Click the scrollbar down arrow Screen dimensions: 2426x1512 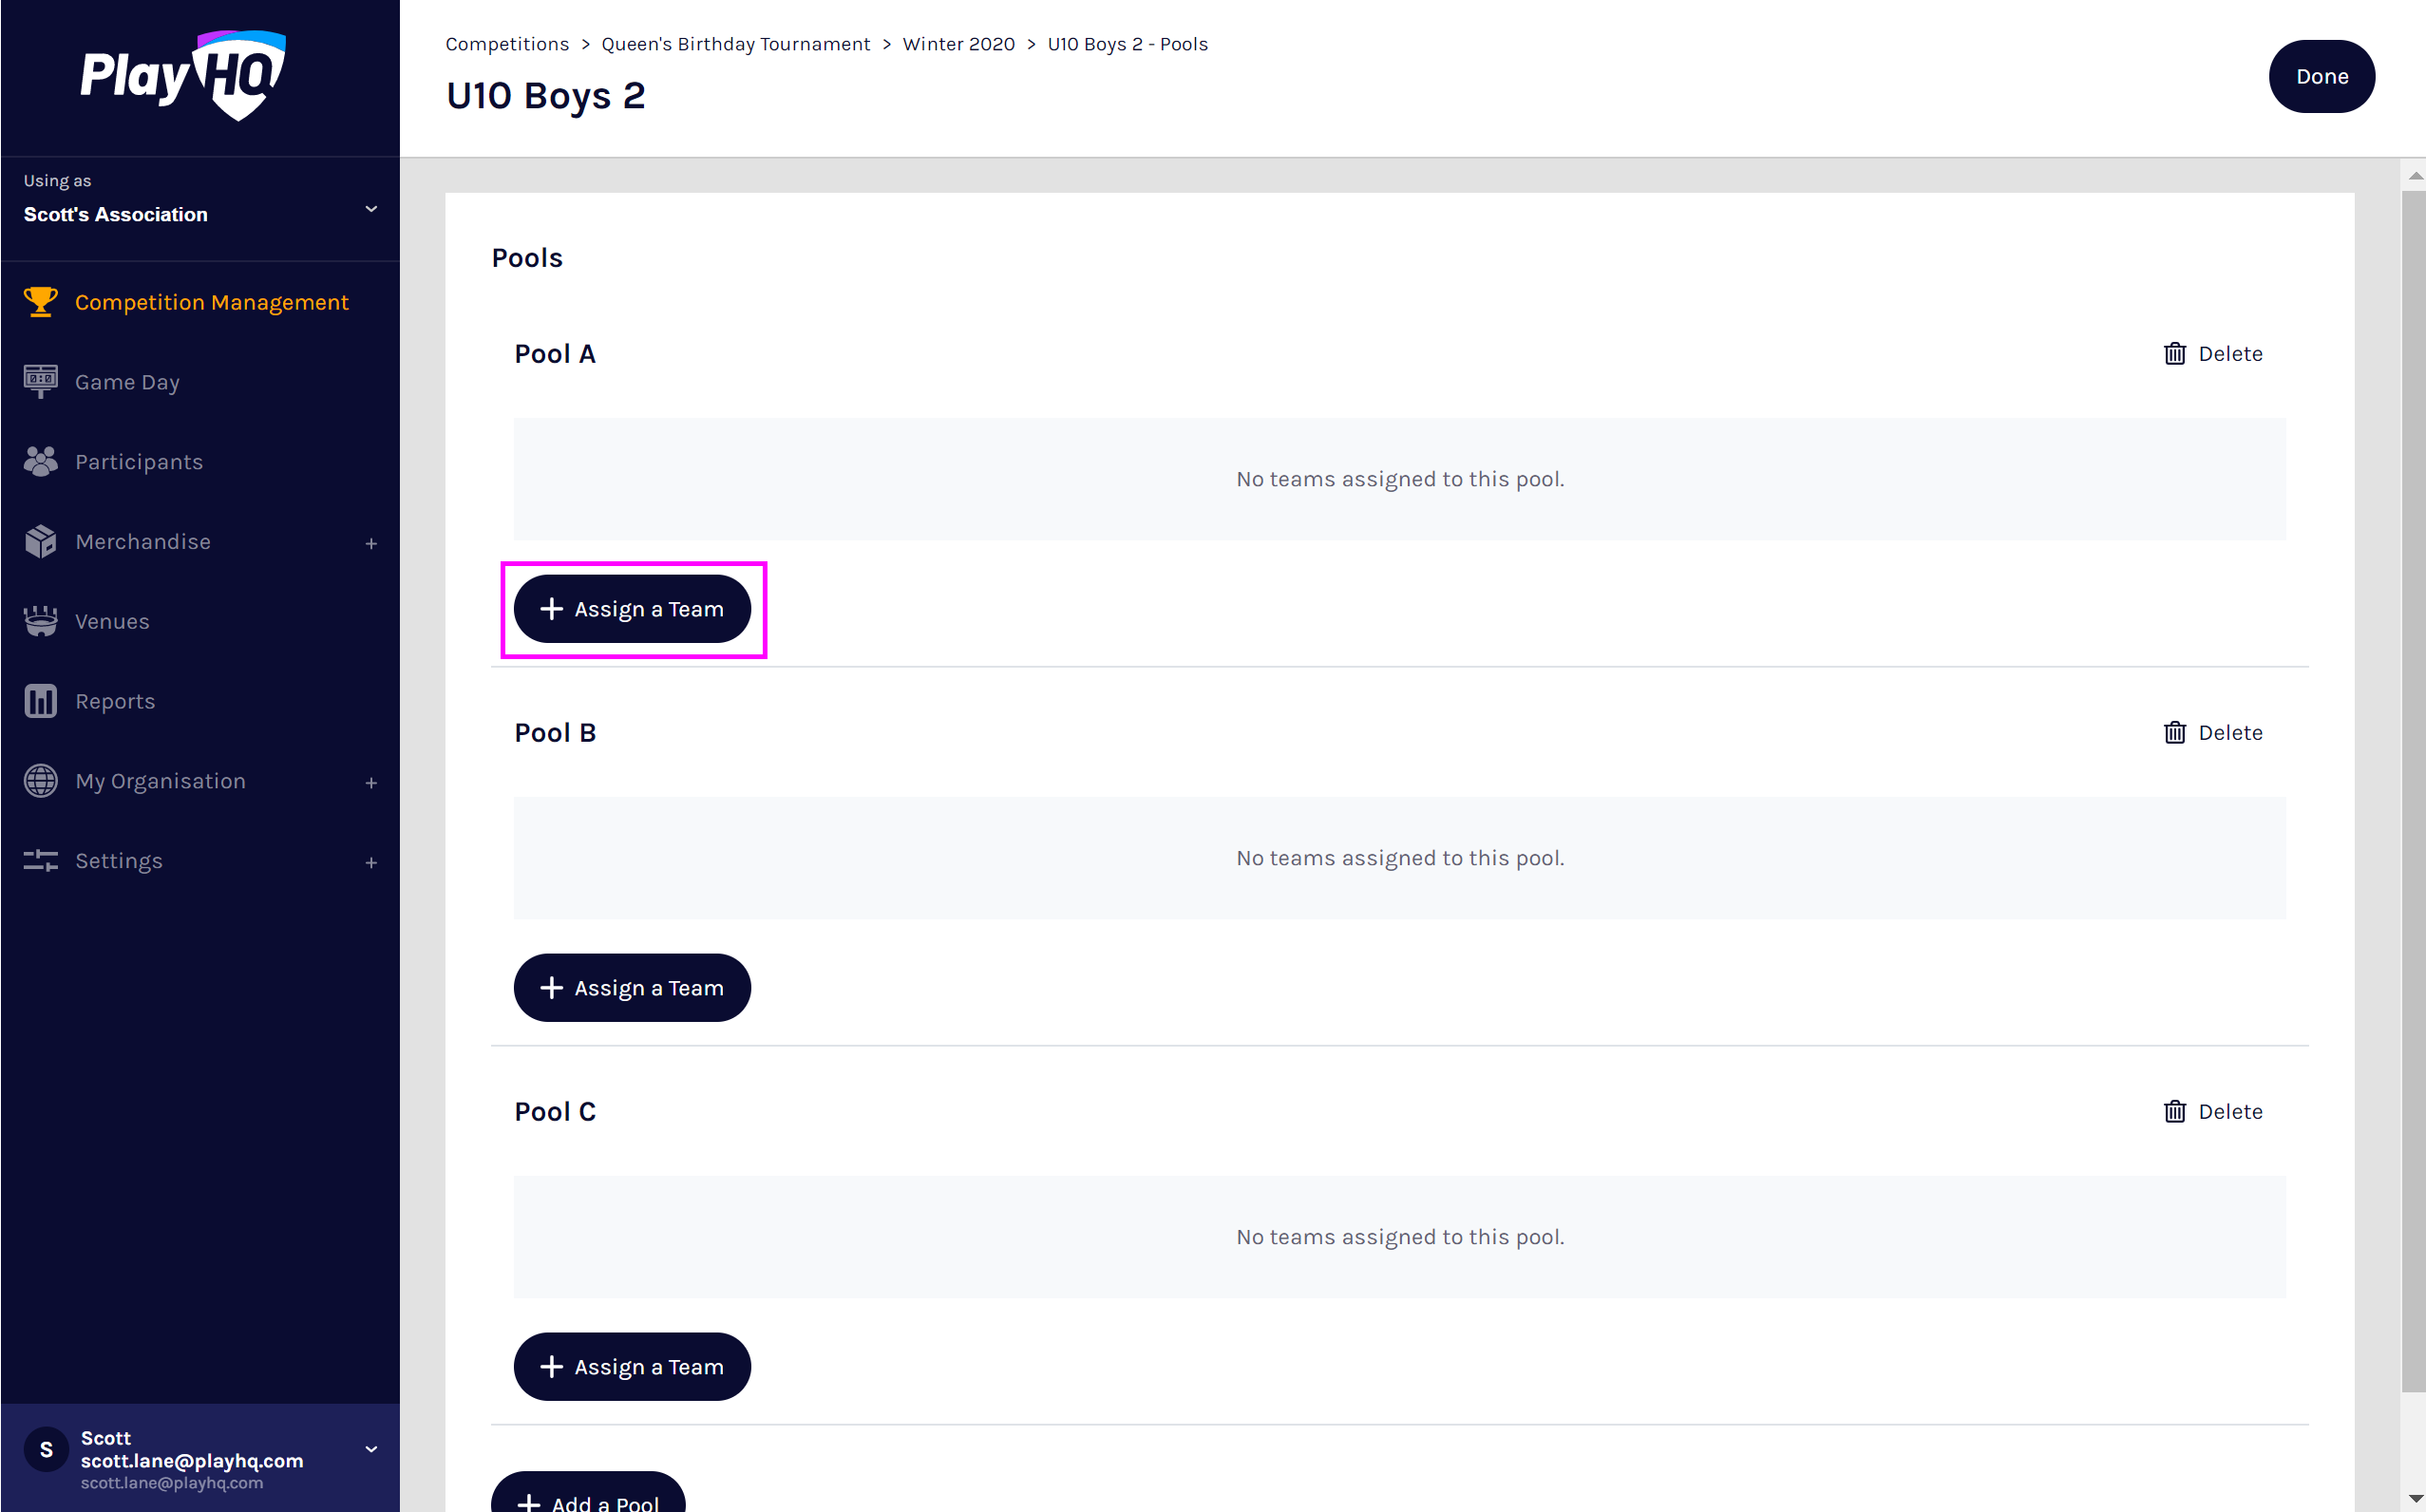coord(2414,1499)
